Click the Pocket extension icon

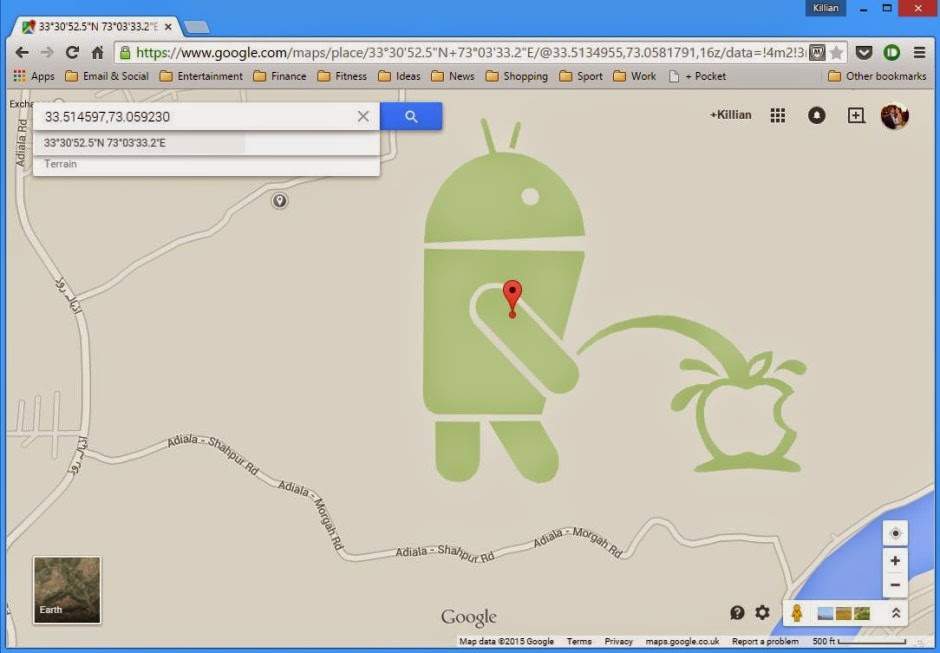[x=864, y=53]
